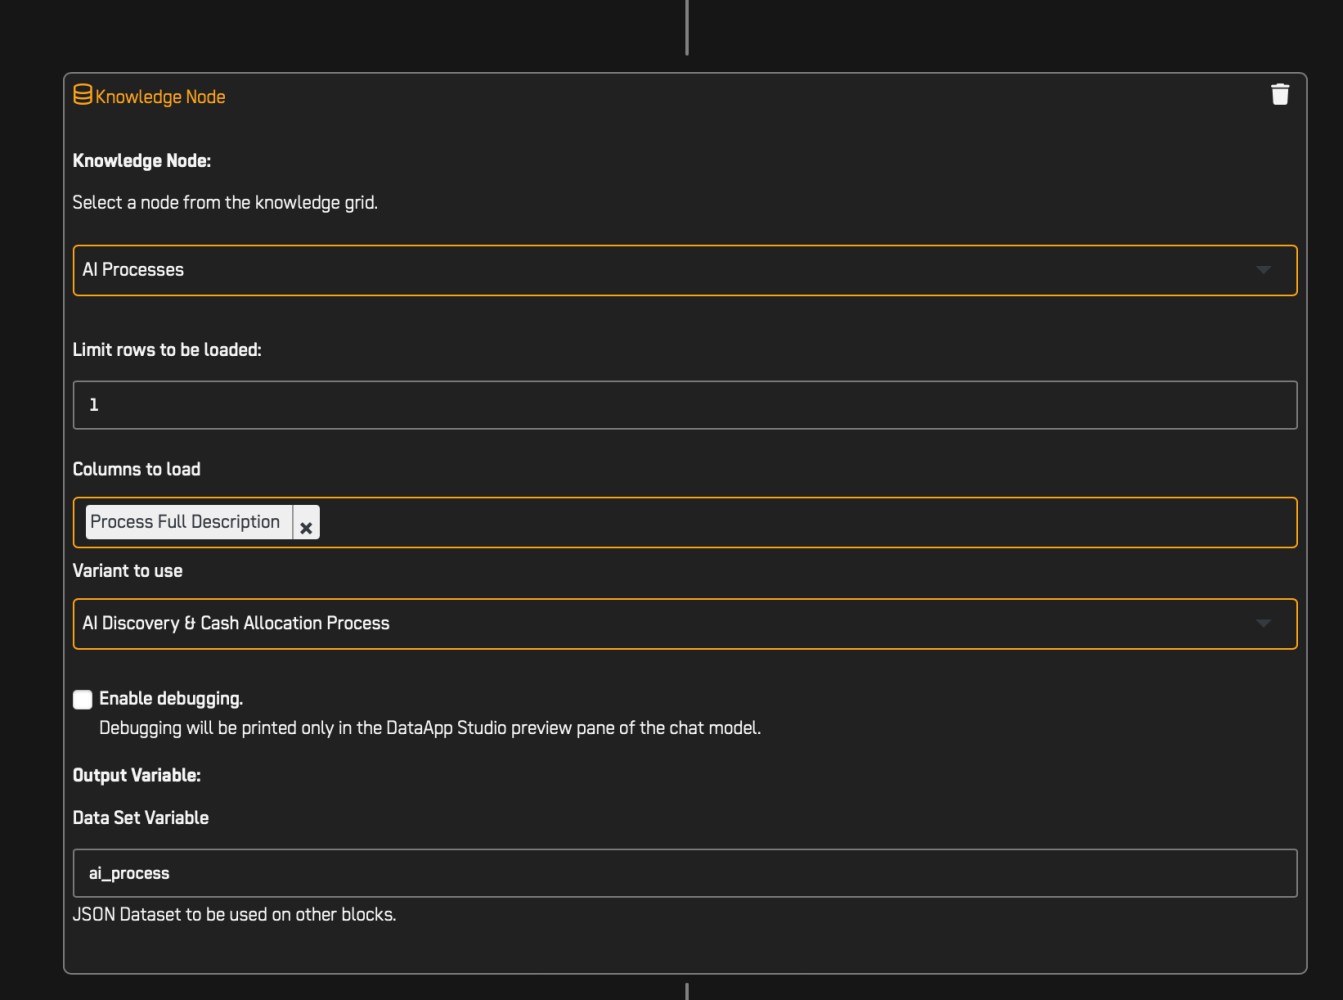The image size is (1343, 1000).
Task: Open the Variant to use dropdown
Action: [x=685, y=624]
